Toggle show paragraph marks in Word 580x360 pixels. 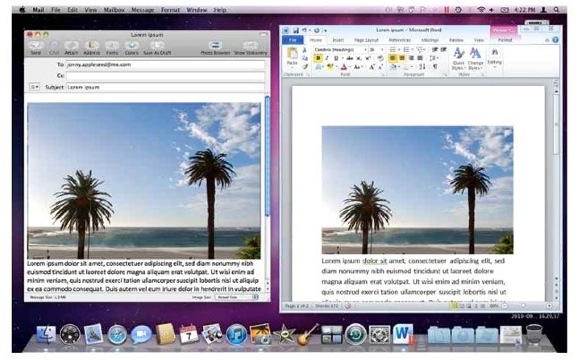435,67
